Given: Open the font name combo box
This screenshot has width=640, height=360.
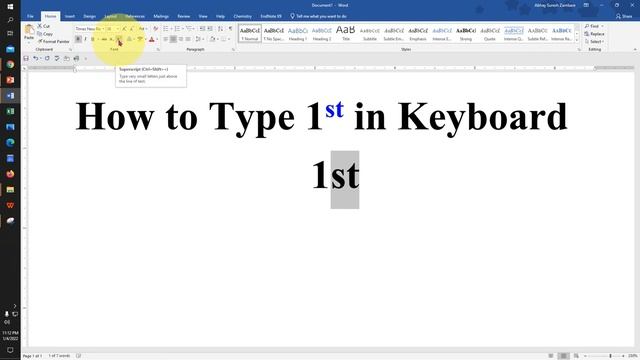Looking at the screenshot, I should click(x=89, y=29).
